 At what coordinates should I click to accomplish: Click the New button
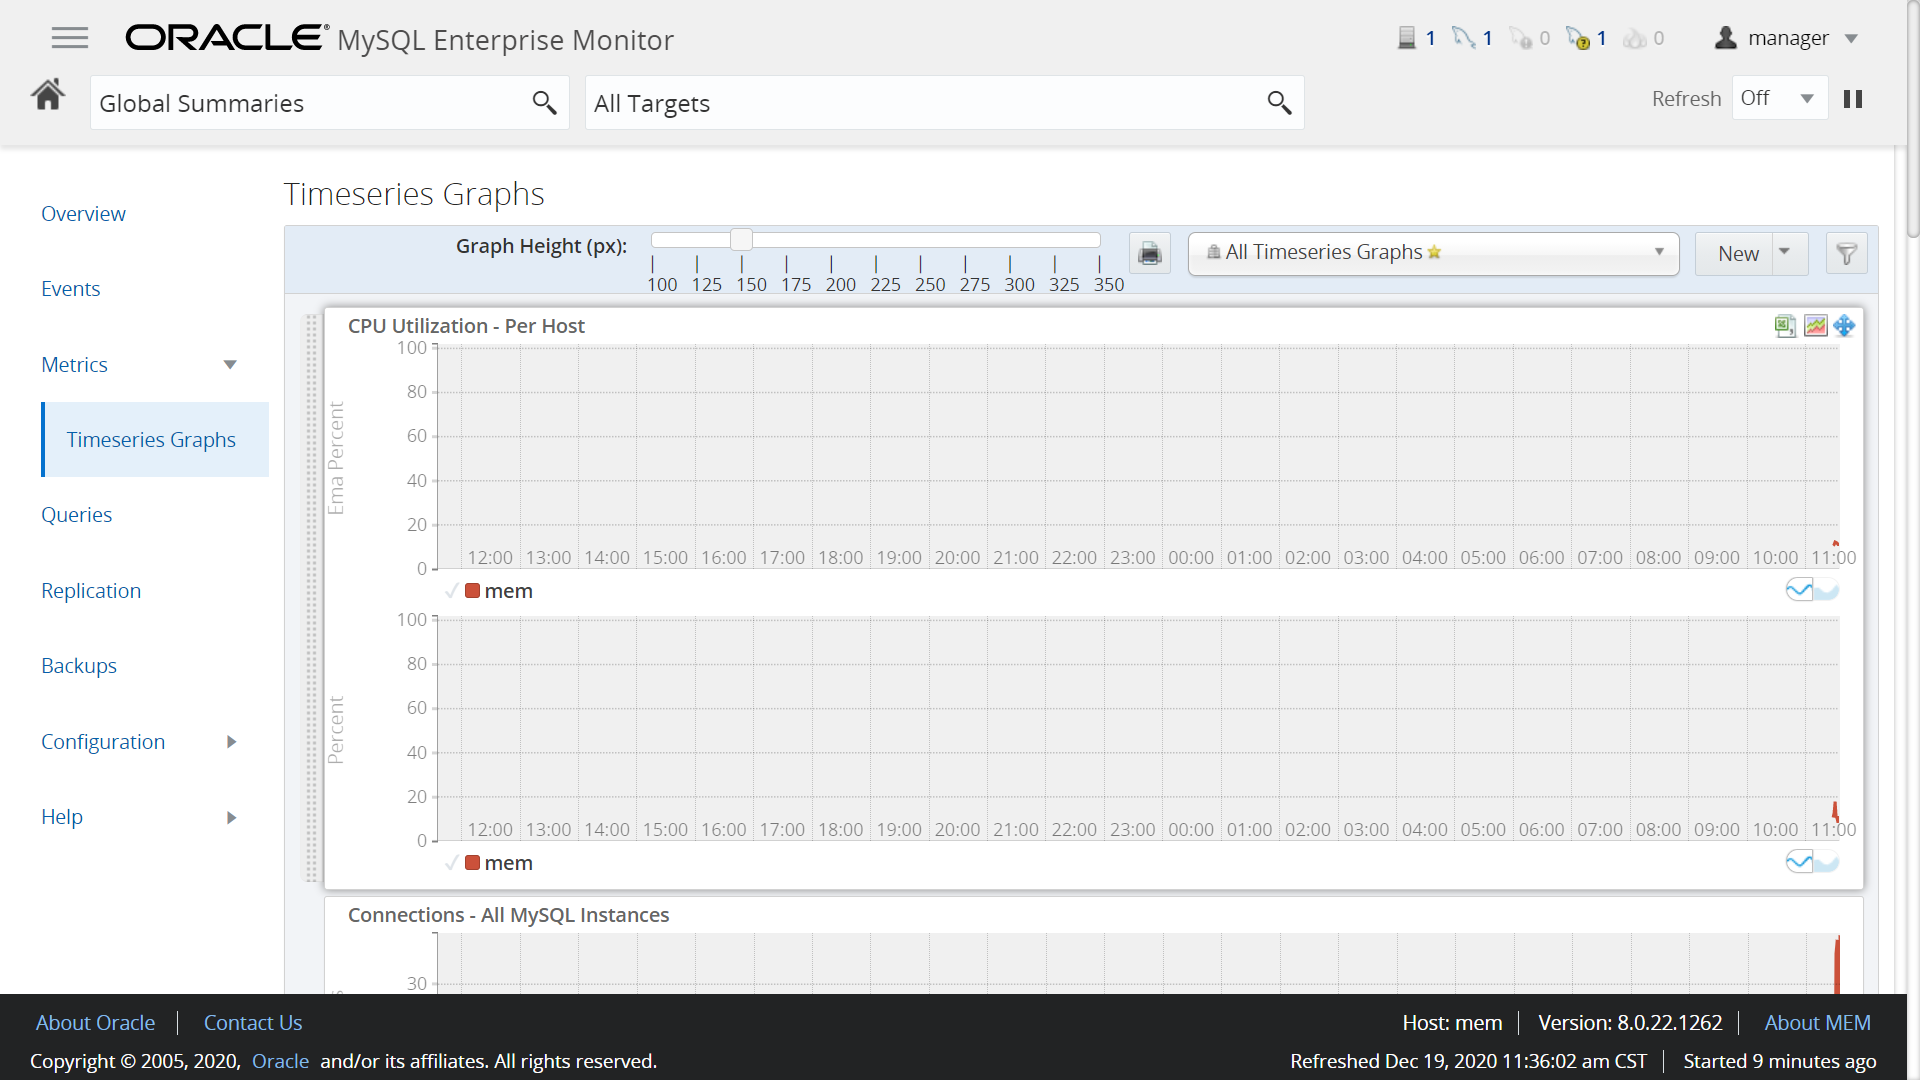pos(1738,254)
